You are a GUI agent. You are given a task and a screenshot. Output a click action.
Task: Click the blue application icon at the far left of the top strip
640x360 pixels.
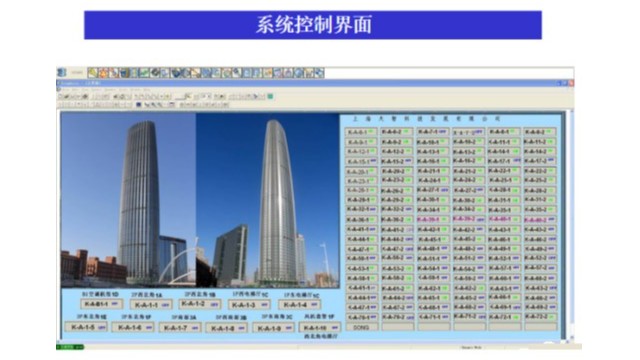(x=62, y=73)
